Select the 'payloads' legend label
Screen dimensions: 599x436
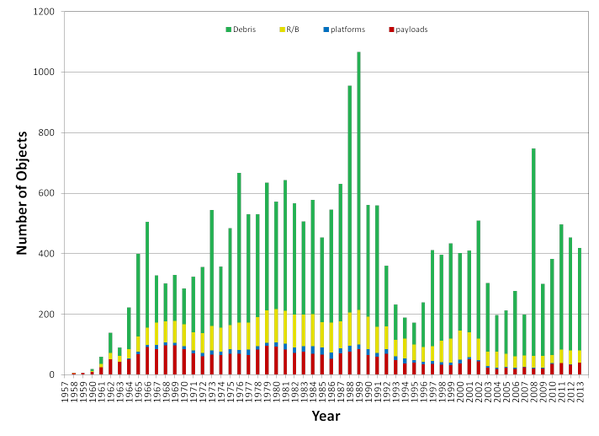pyautogui.click(x=411, y=29)
